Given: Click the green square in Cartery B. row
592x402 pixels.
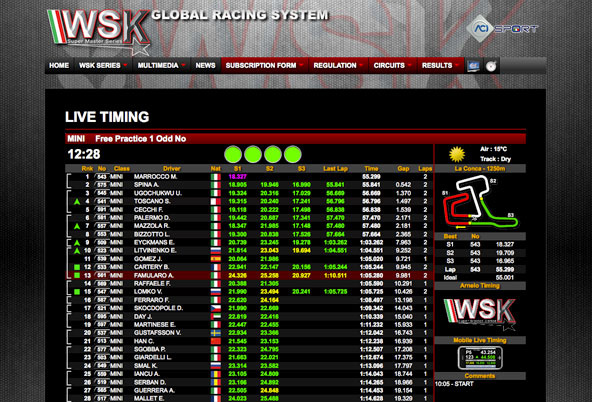Looking at the screenshot, I should (x=77, y=267).
